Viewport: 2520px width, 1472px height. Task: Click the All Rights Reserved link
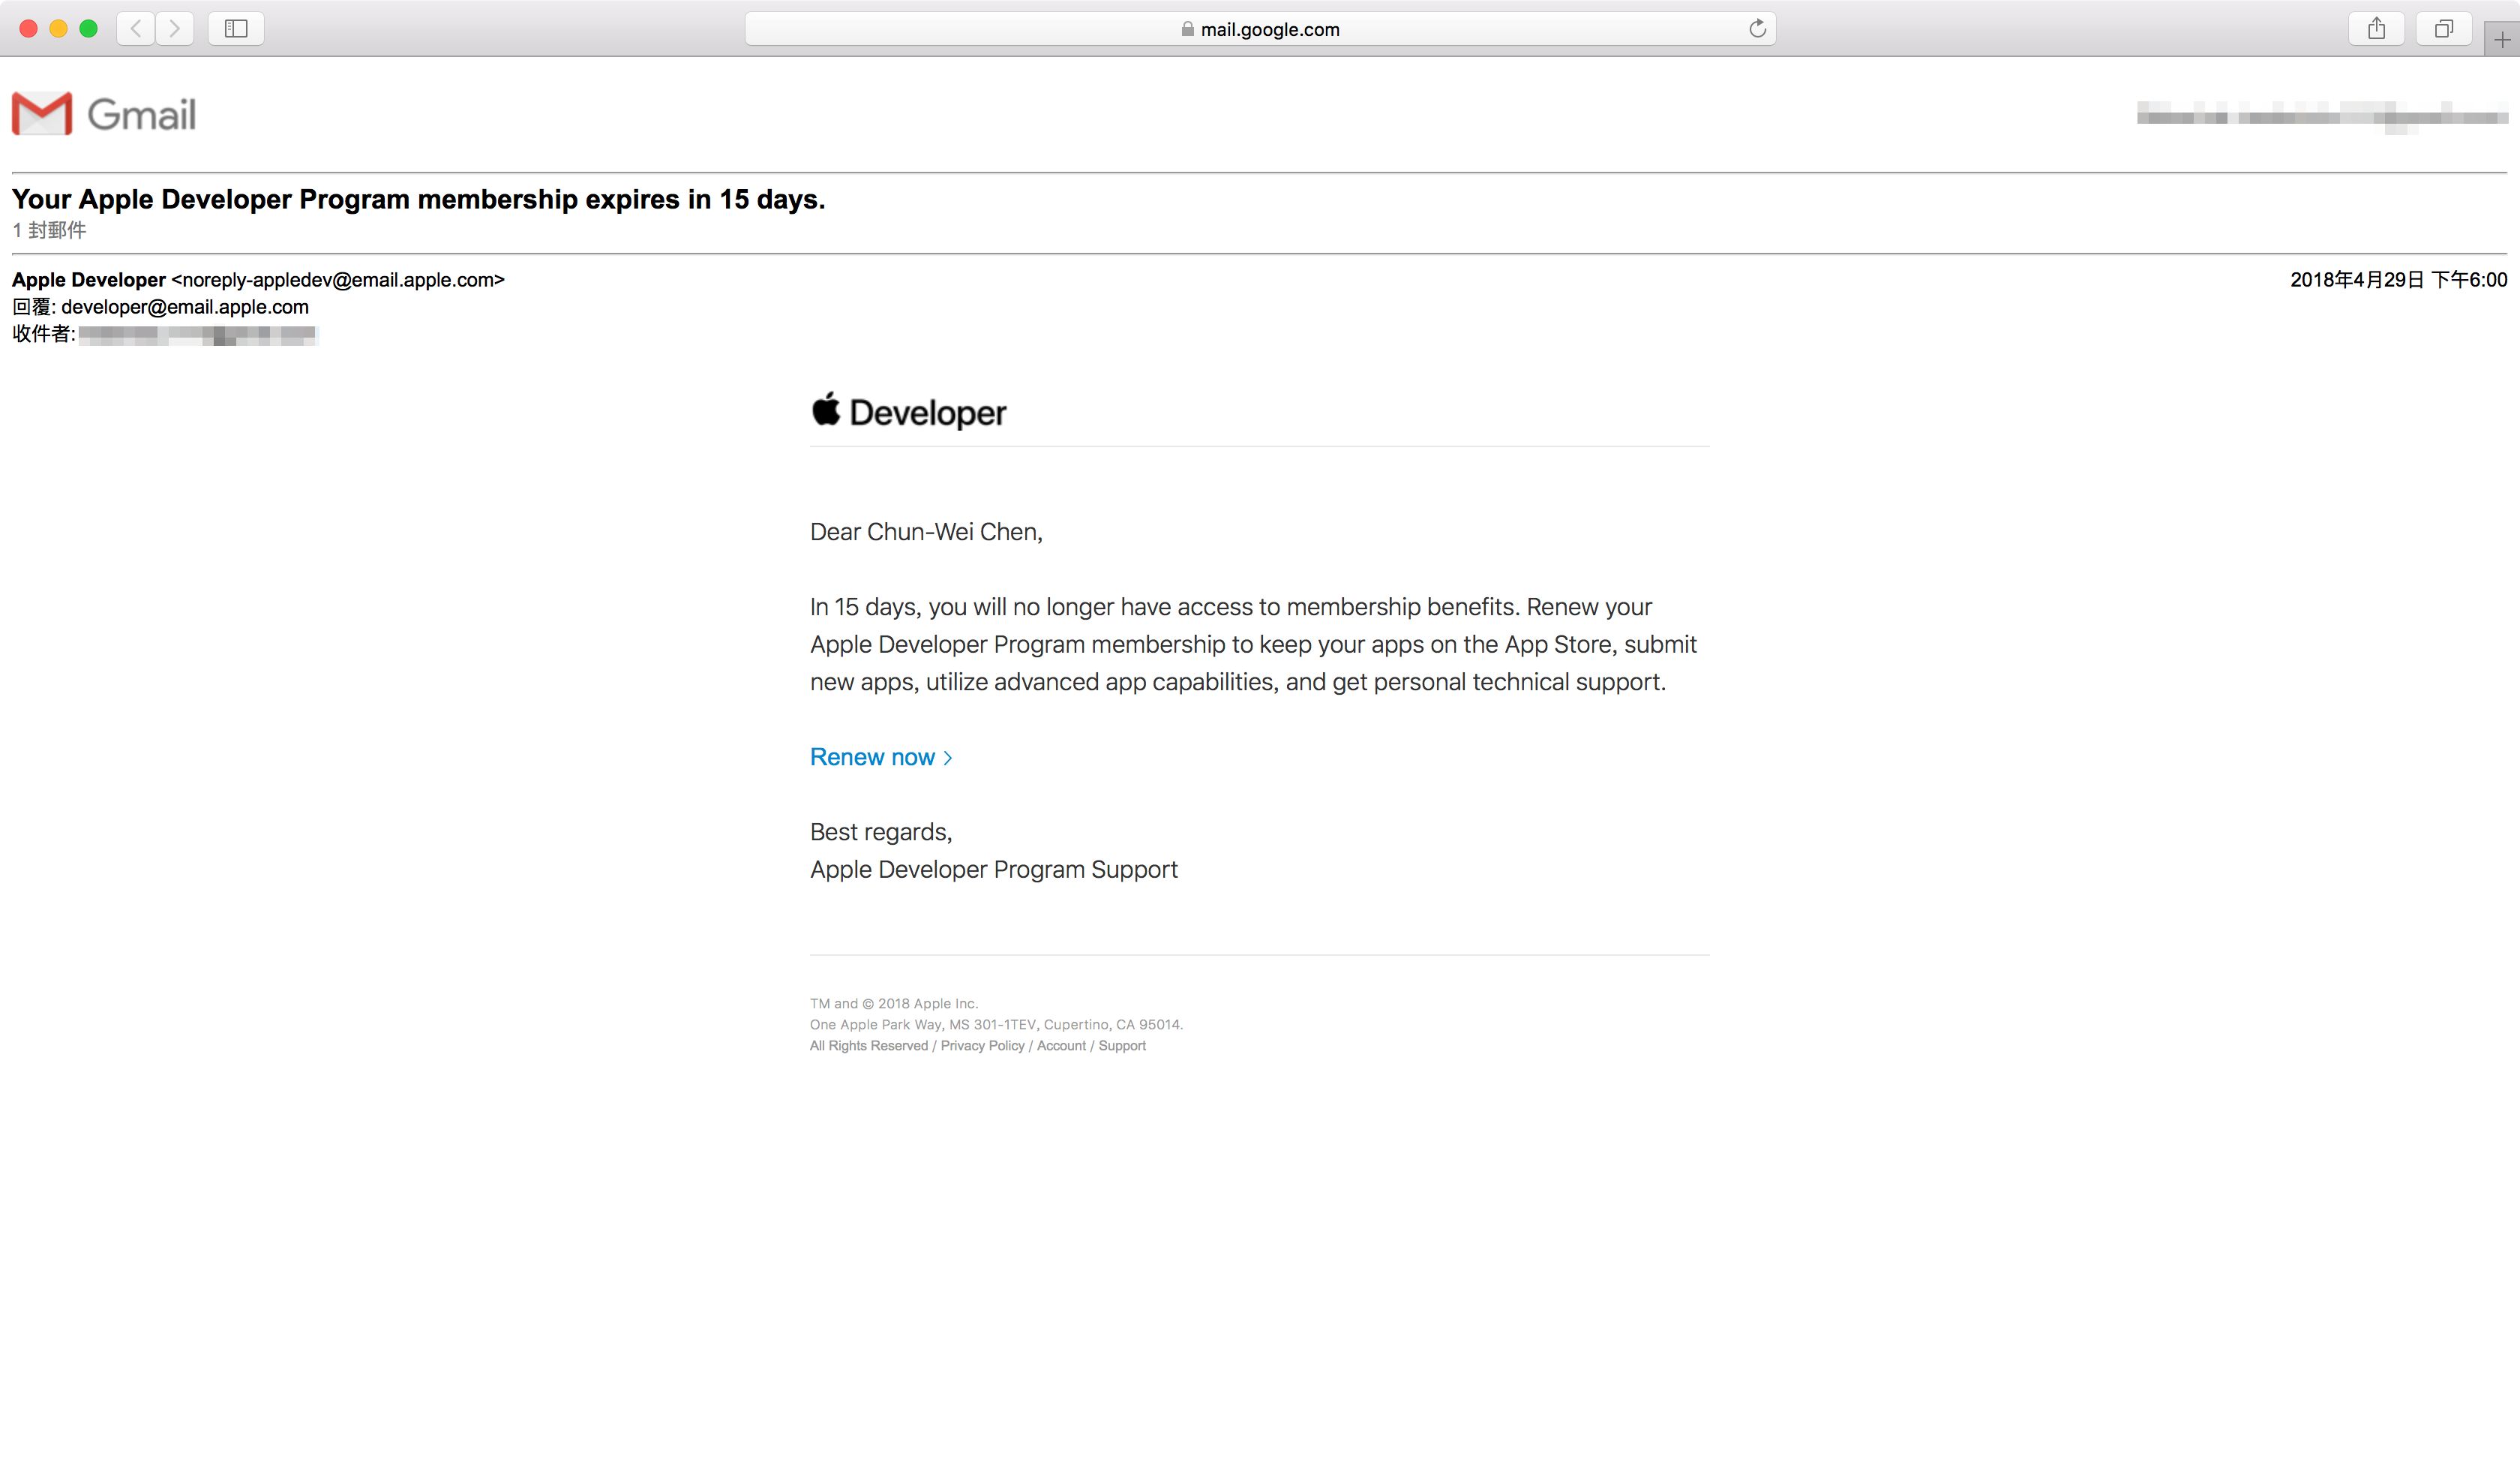click(x=868, y=1045)
